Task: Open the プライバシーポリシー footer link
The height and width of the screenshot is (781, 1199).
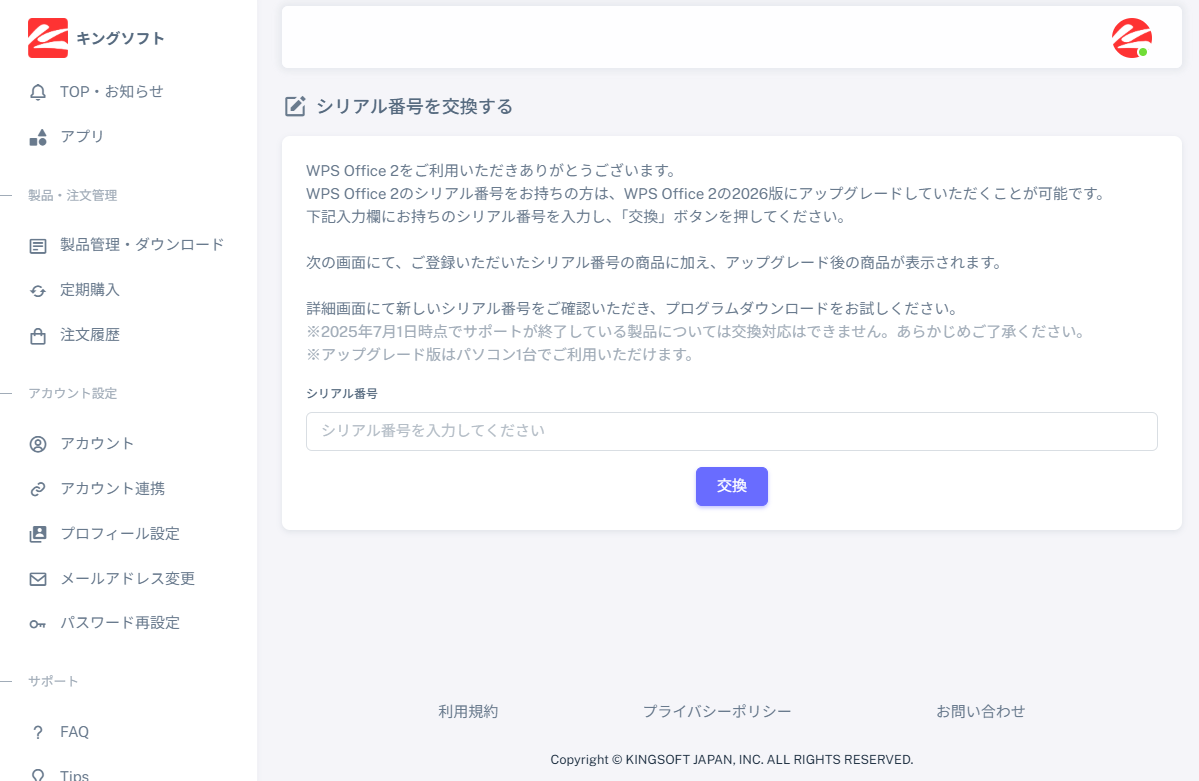Action: tap(717, 712)
